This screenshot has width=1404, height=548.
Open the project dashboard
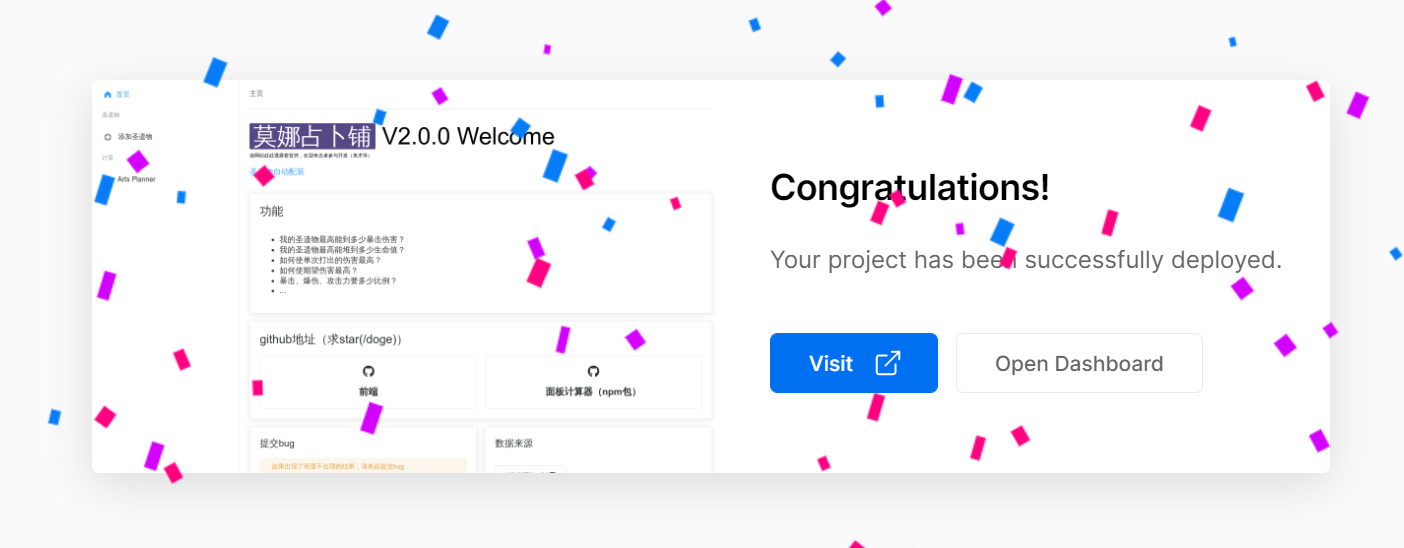point(1079,363)
